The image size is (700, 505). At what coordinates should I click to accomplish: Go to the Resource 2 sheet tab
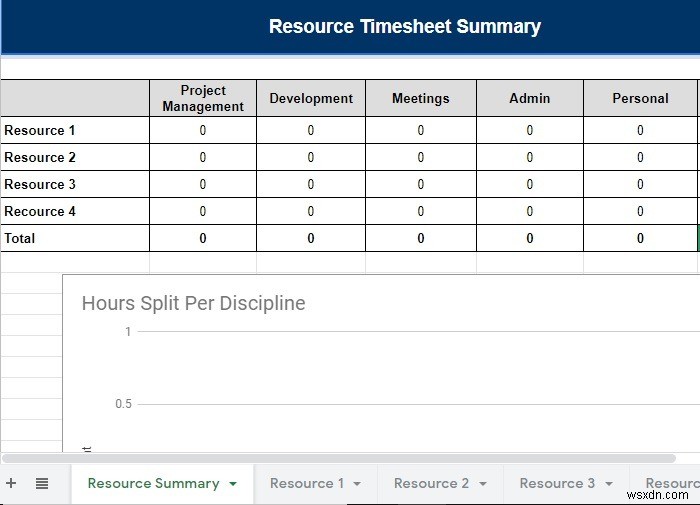[431, 483]
